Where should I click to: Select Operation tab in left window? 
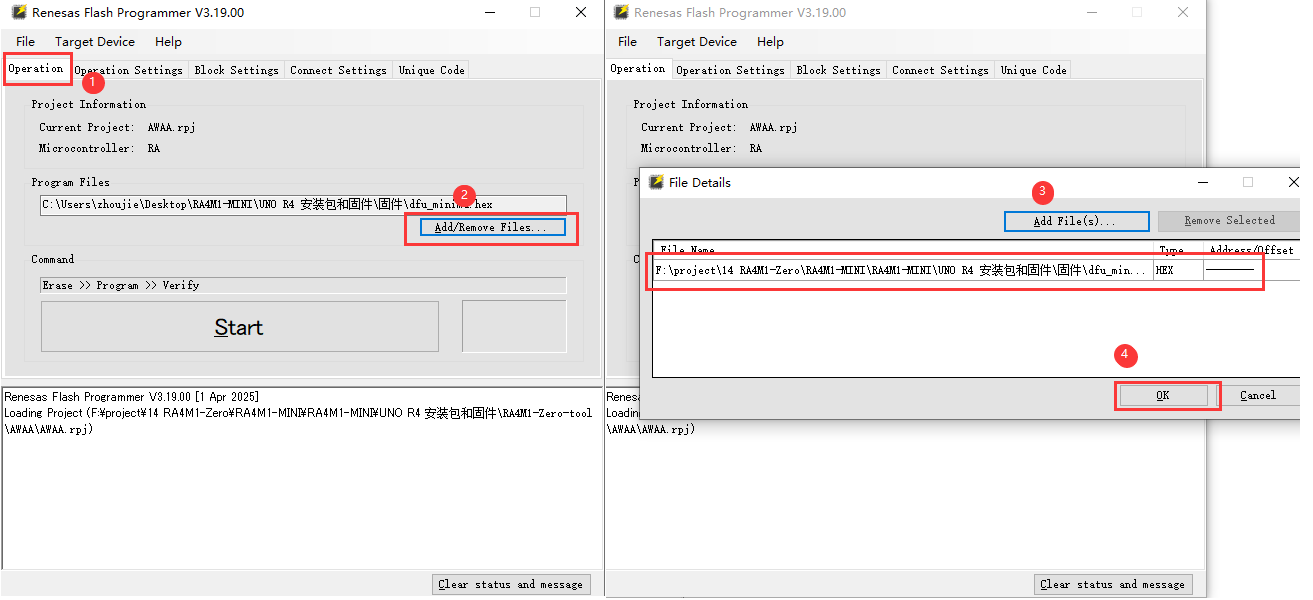pyautogui.click(x=36, y=69)
